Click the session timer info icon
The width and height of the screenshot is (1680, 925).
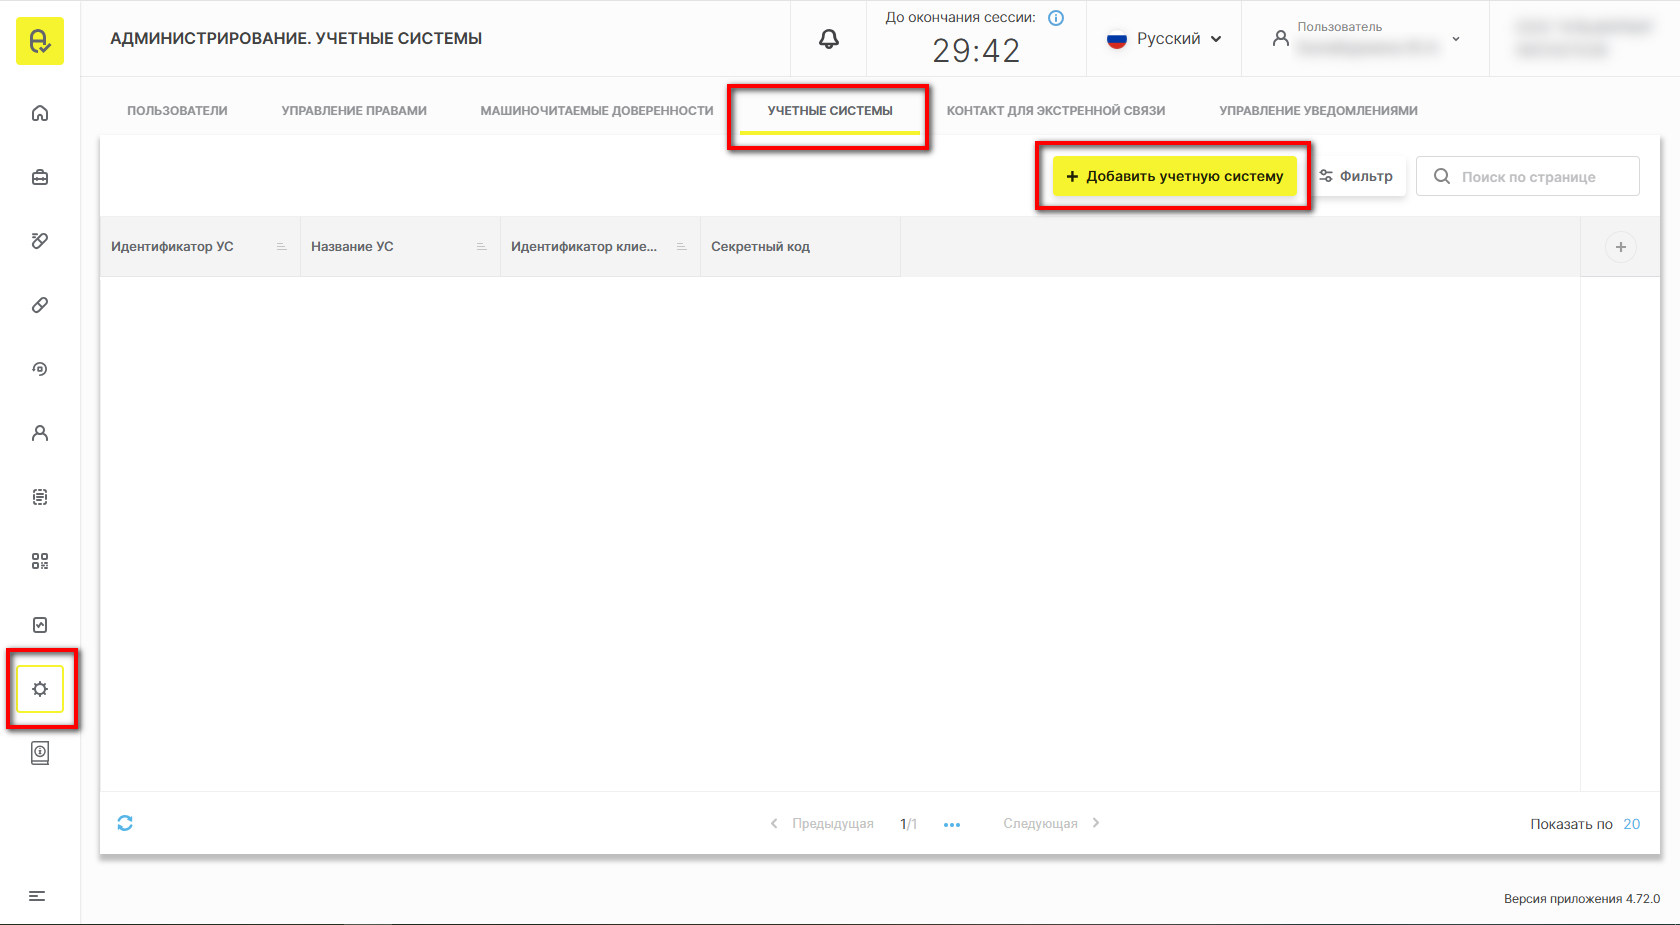1056,18
